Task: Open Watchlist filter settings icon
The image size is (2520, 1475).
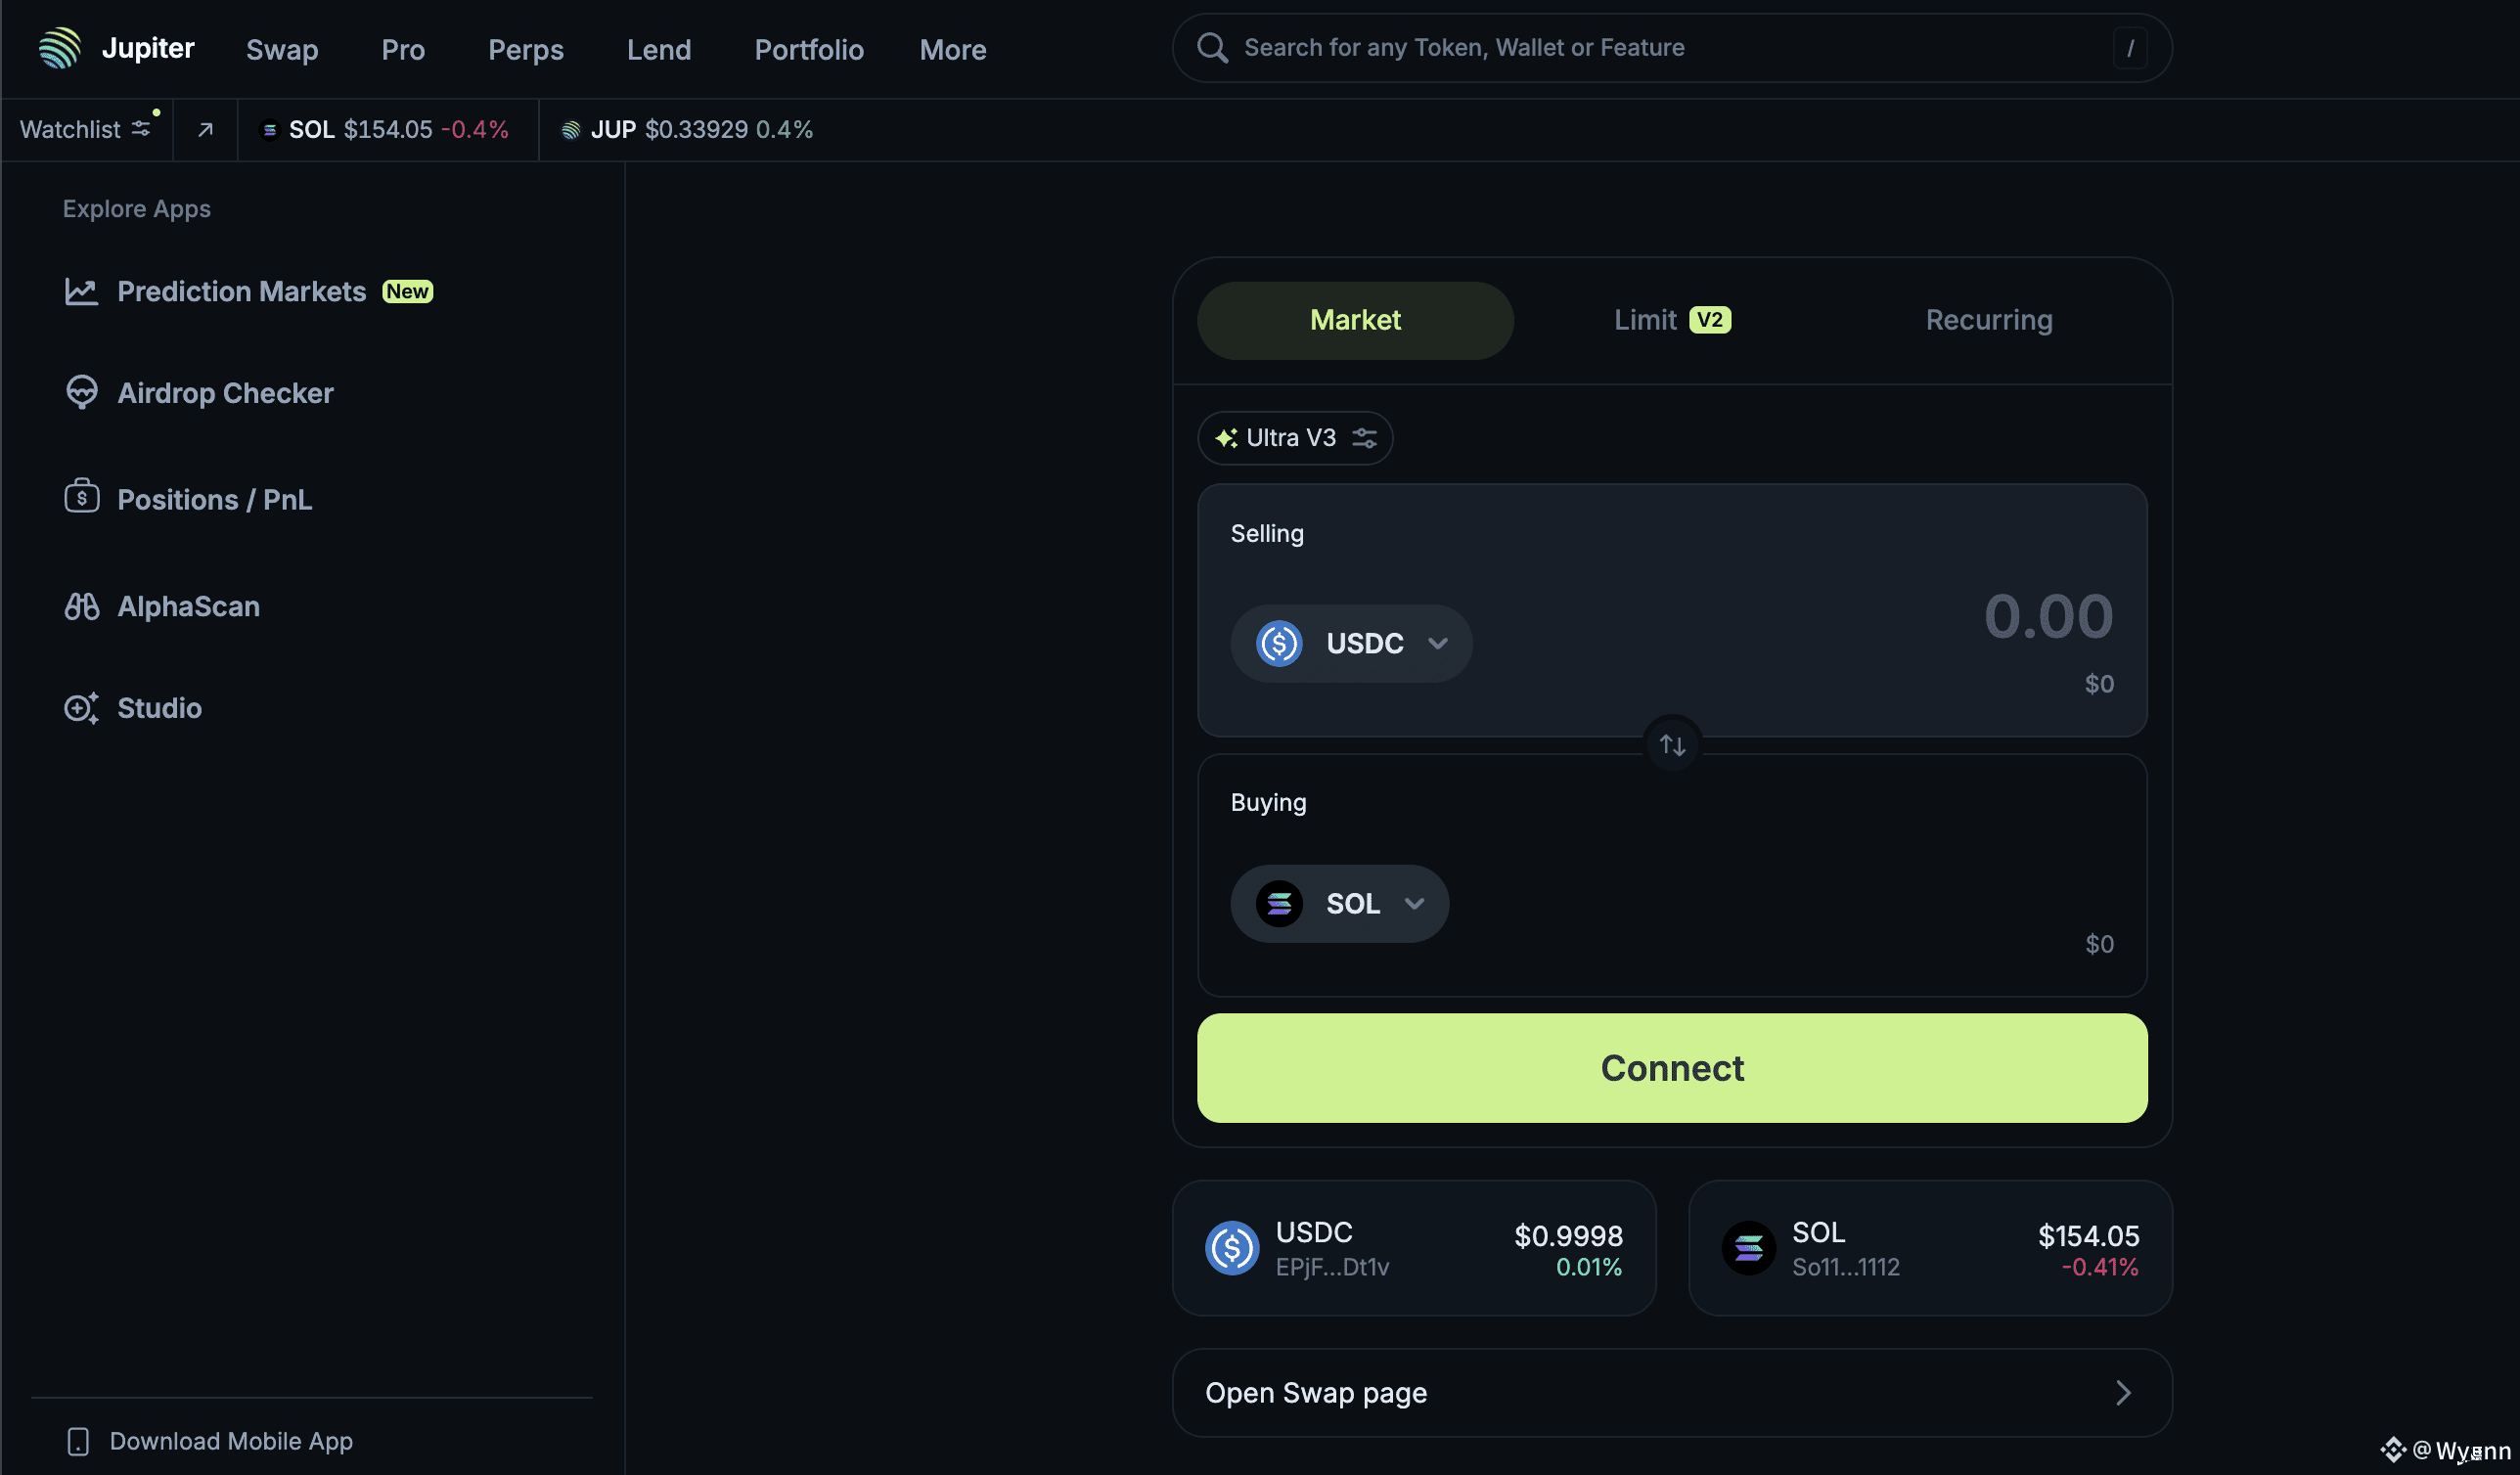Action: [141, 129]
